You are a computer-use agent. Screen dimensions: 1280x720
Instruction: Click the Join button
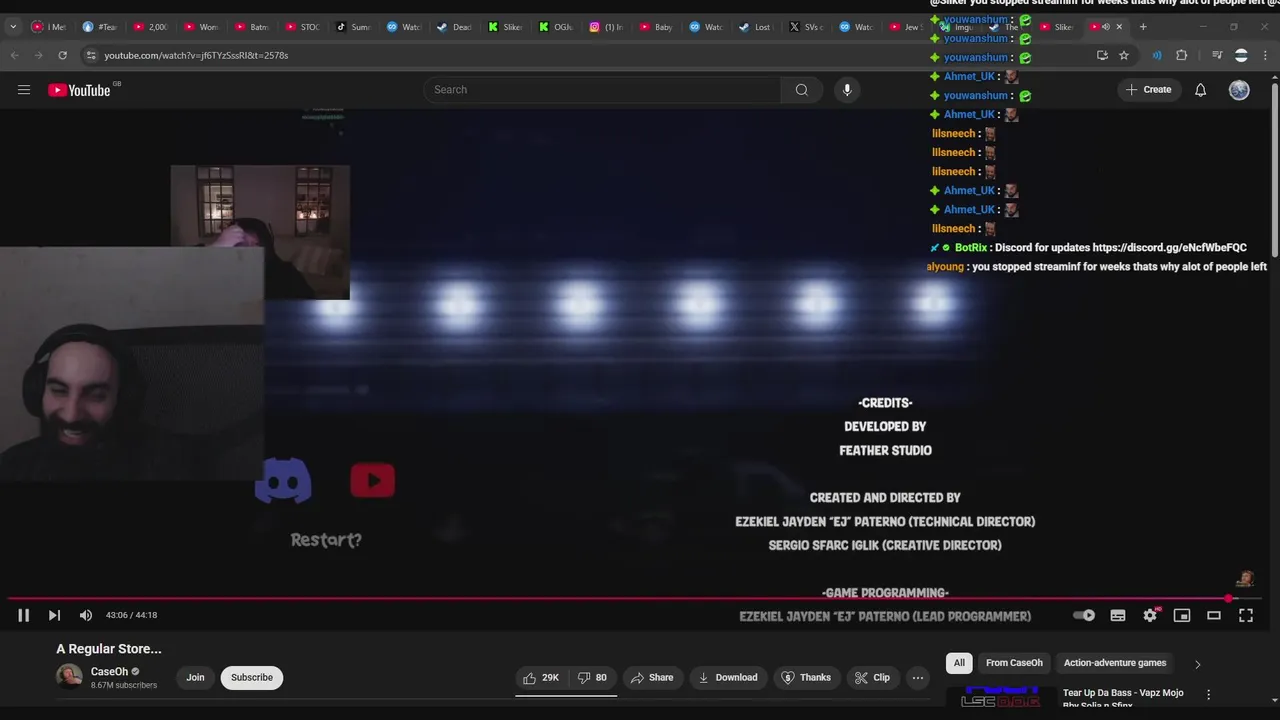[195, 678]
